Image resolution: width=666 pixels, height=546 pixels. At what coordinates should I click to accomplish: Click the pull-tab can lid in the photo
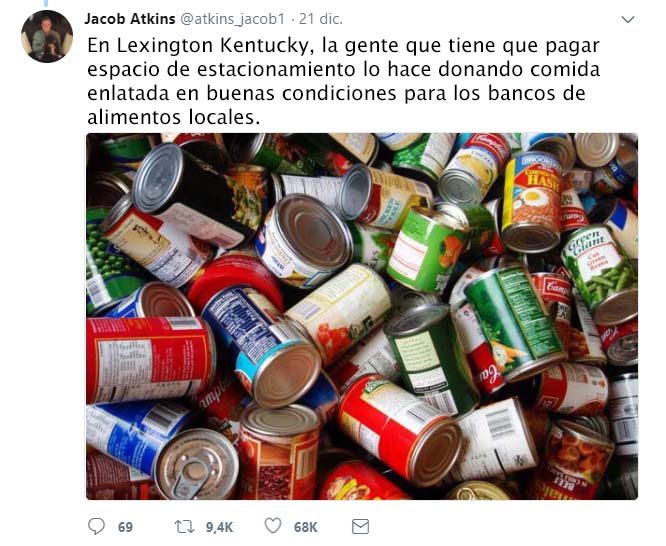(196, 465)
